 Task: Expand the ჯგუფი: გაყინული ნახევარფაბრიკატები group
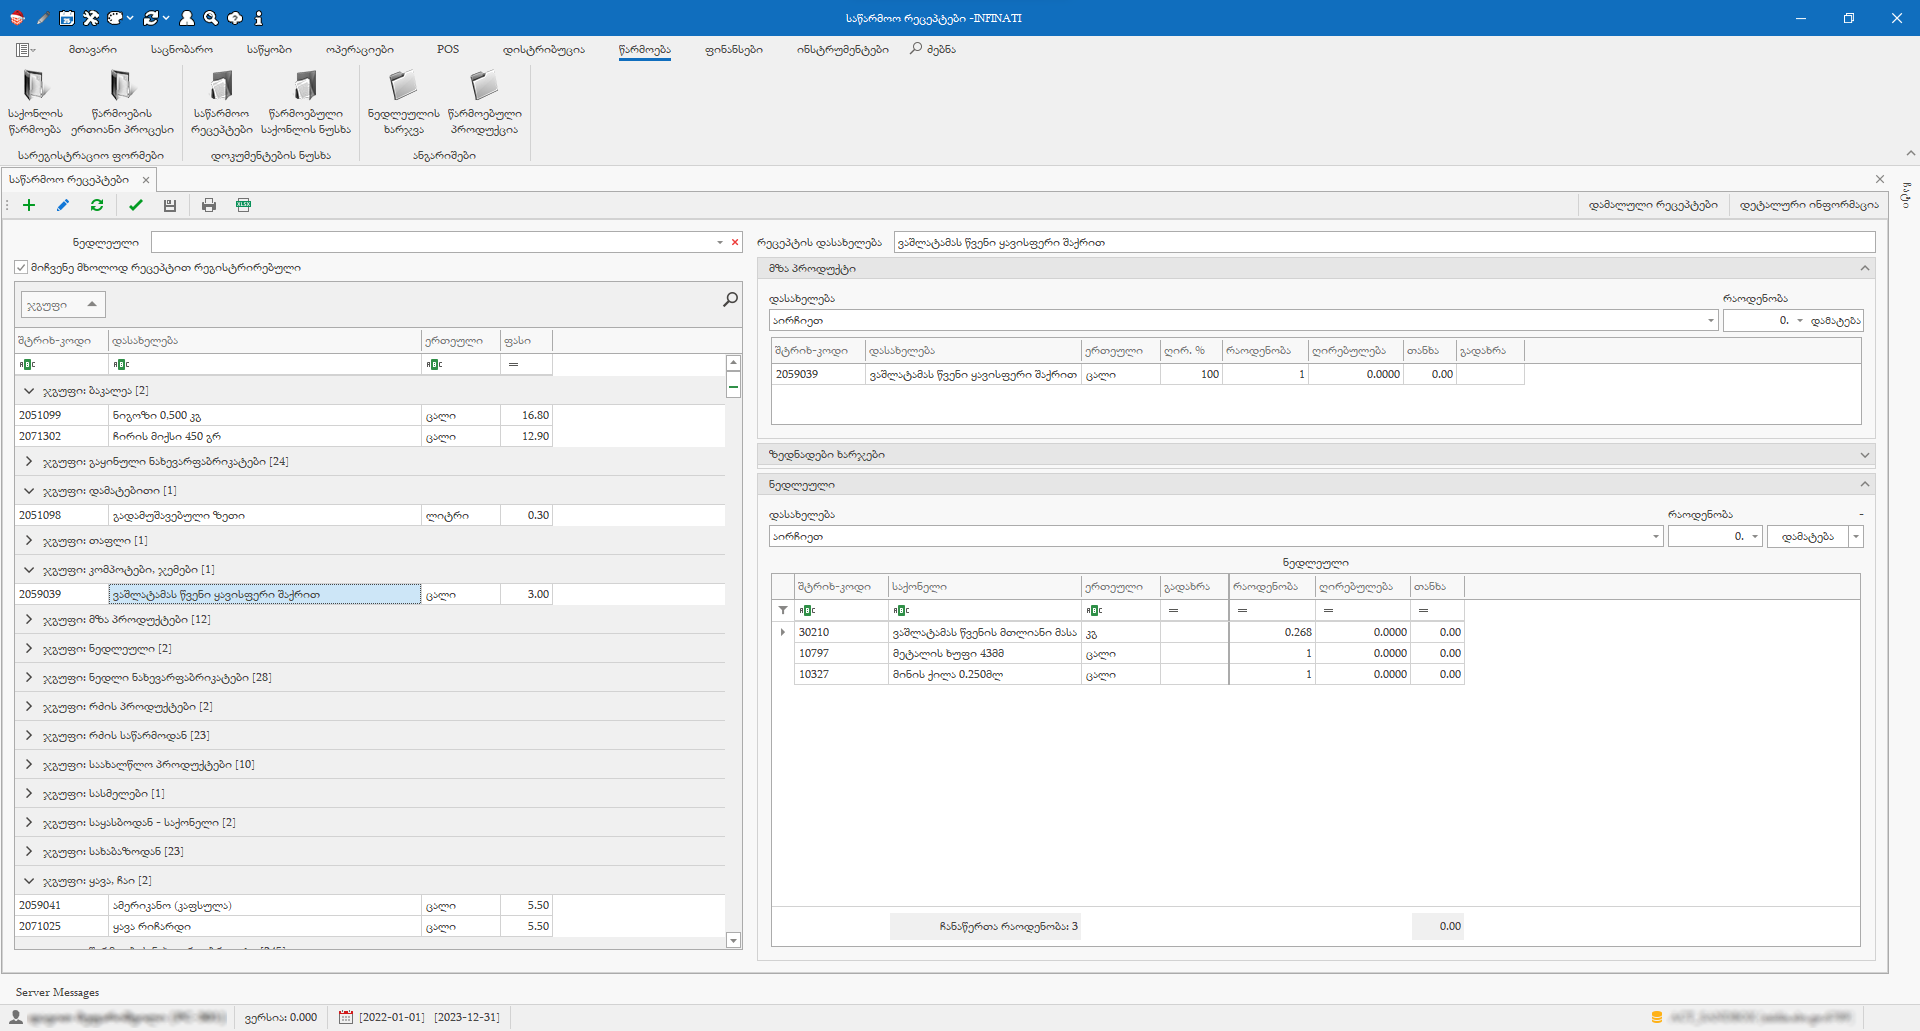tap(29, 462)
